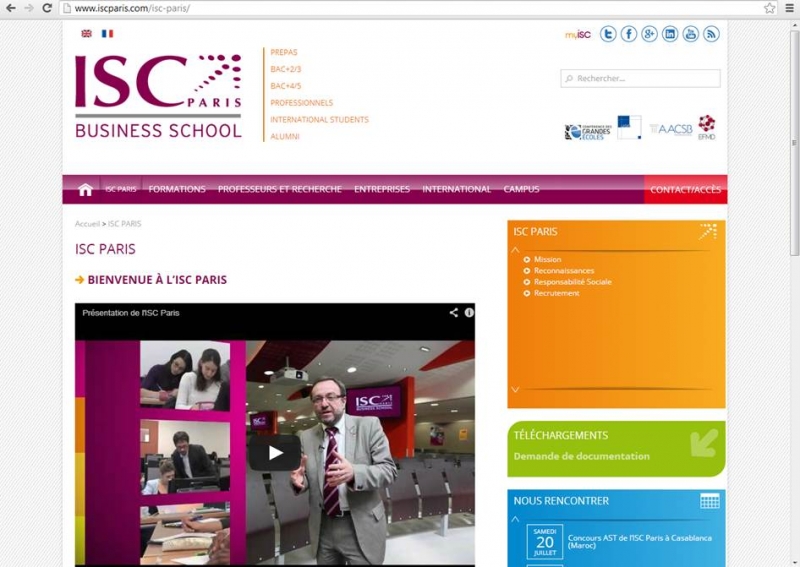The image size is (800, 567).
Task: Open the LinkedIn social icon
Action: coord(670,34)
